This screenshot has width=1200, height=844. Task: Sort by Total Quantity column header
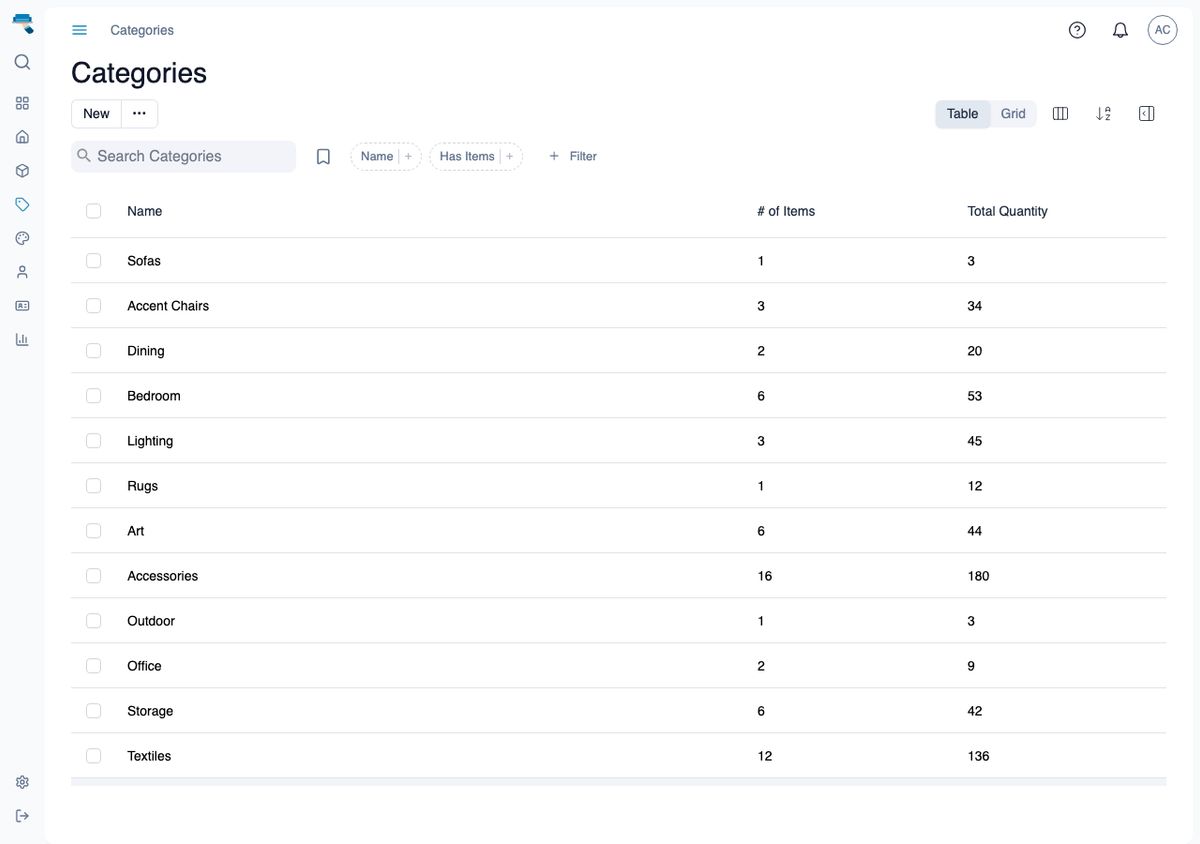tap(1007, 211)
